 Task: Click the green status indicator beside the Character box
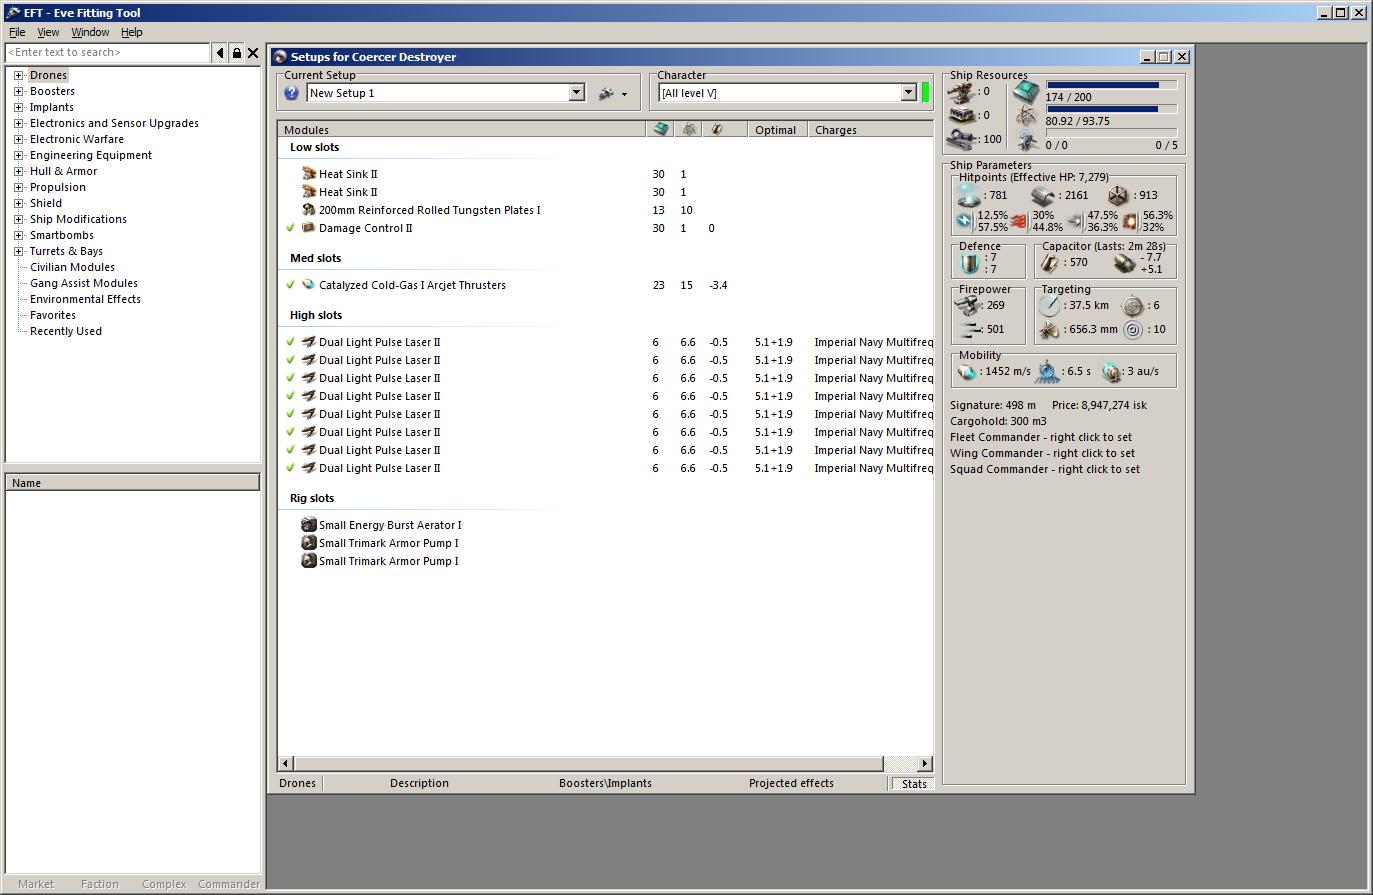tap(926, 93)
